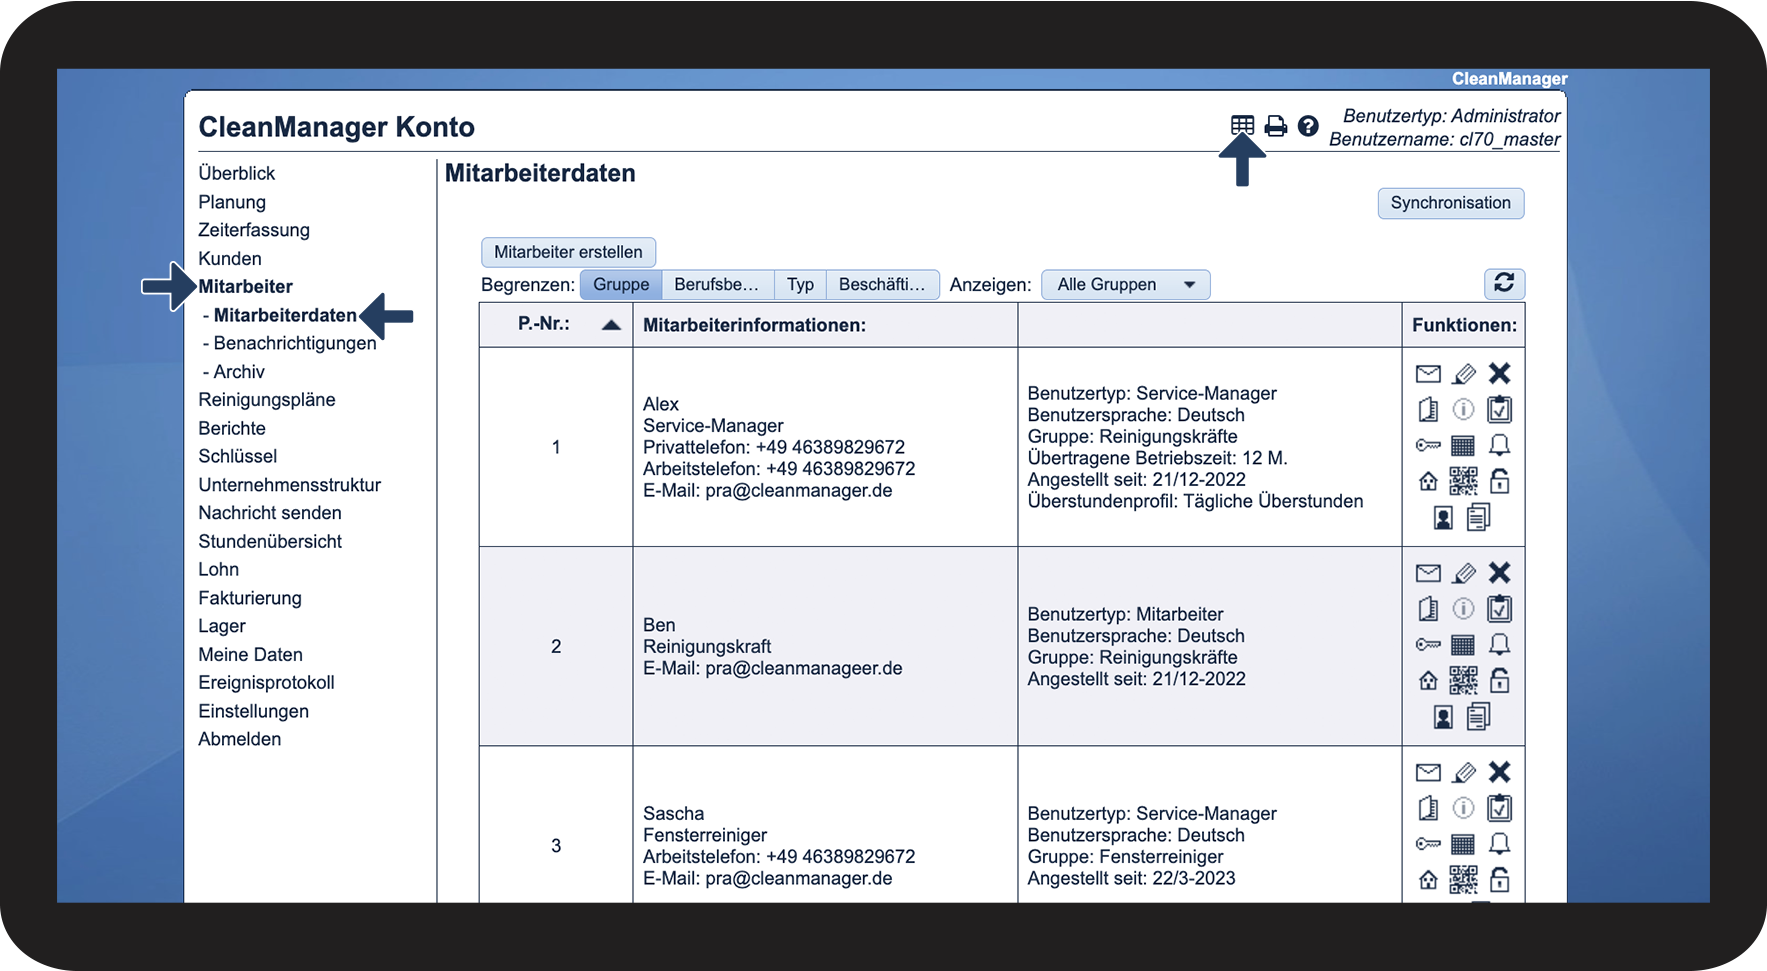Open Reinigungspläne in the sidebar
This screenshot has width=1767, height=971.
[267, 400]
